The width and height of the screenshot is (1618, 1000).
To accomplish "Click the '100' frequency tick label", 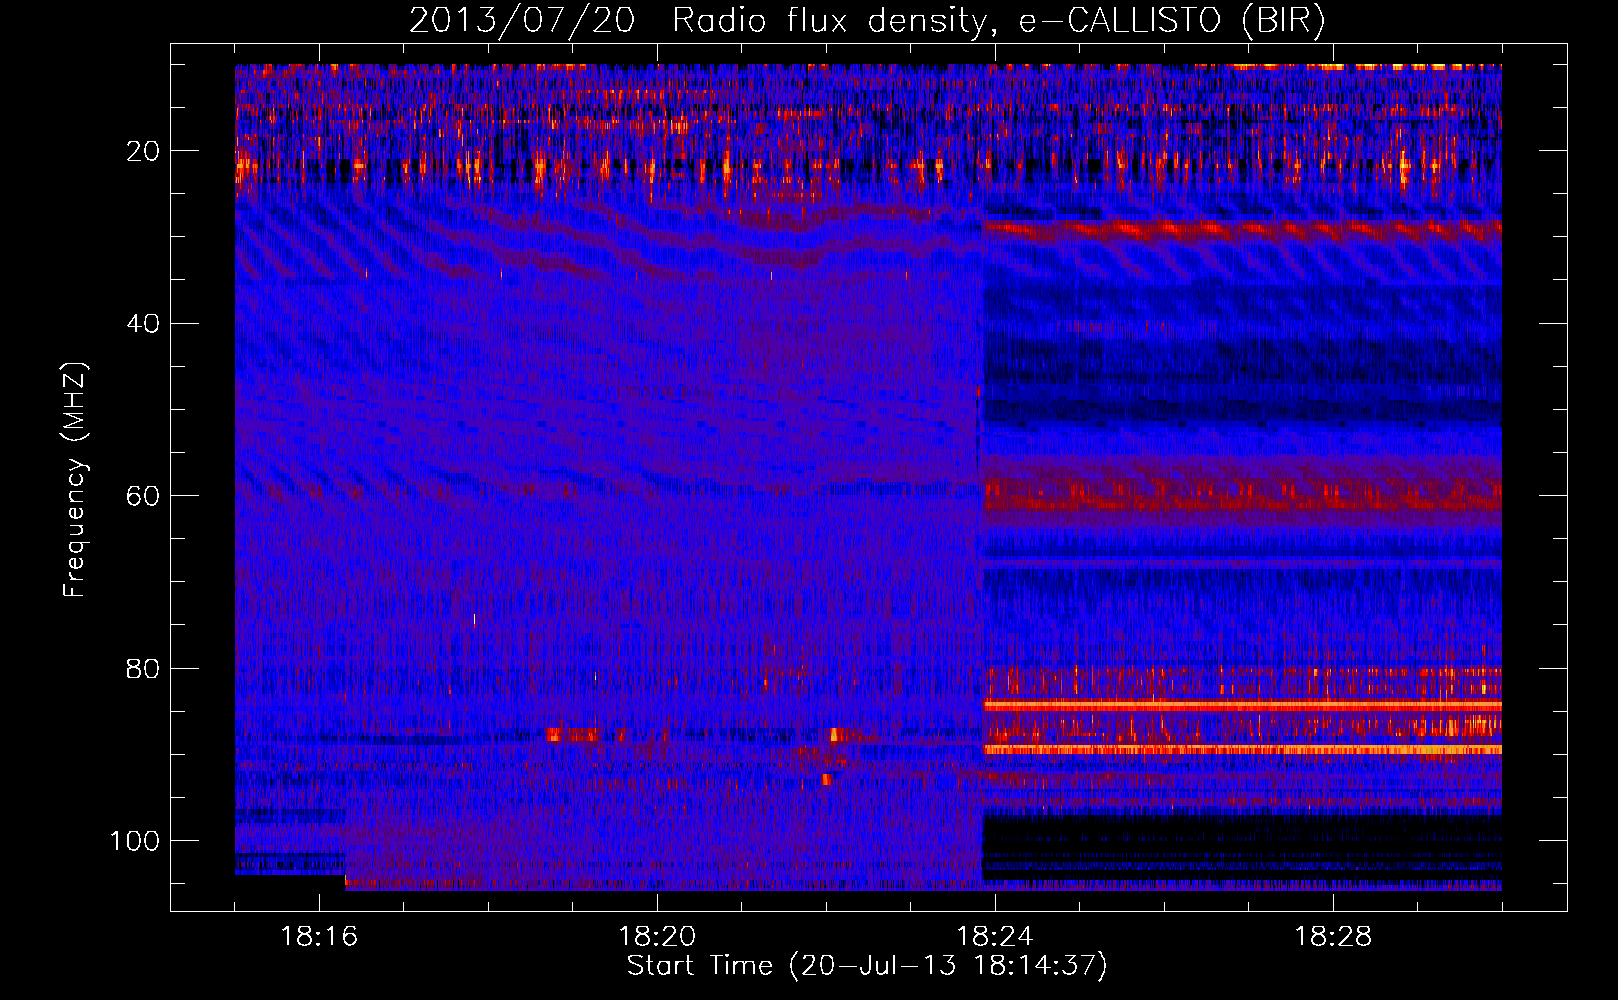I will [135, 840].
